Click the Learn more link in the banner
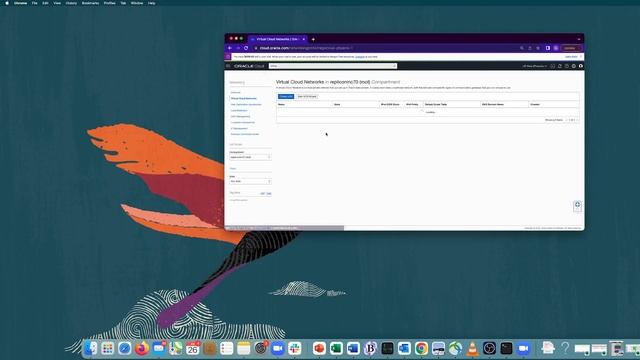Viewport: 640px width, 360px height. point(571,57)
